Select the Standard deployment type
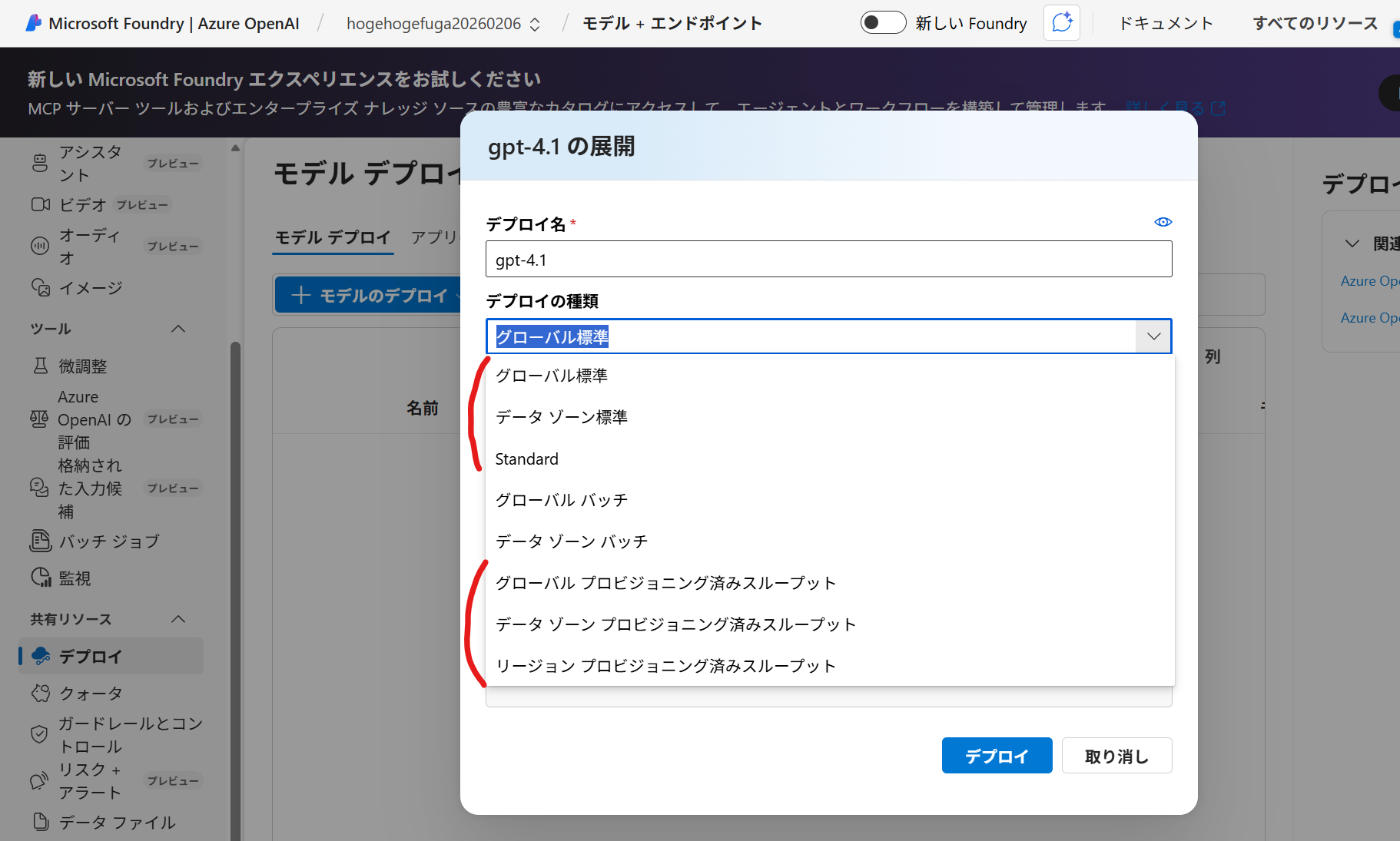Image resolution: width=1400 pixels, height=841 pixels. click(x=830, y=459)
